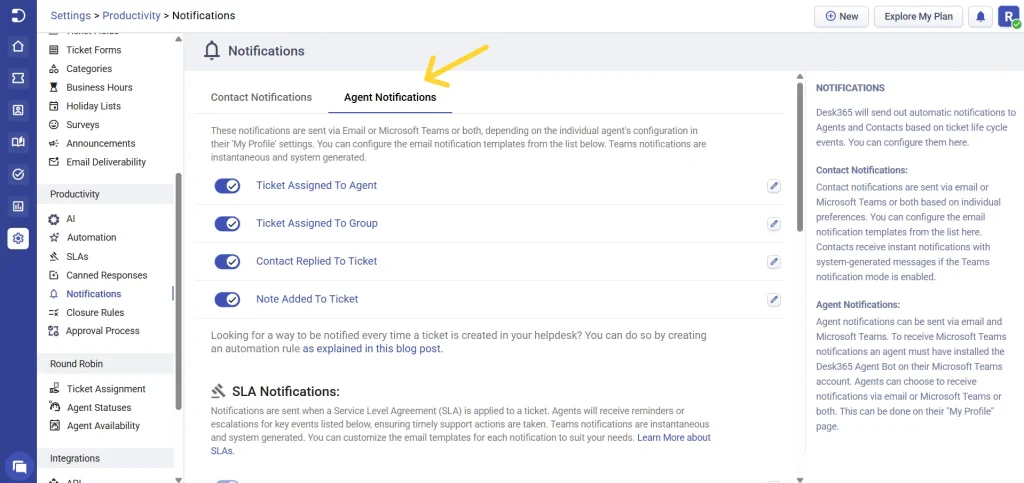The width and height of the screenshot is (1024, 483).
Task: Click the icon beside Canned Responses
Action: pyautogui.click(x=54, y=275)
